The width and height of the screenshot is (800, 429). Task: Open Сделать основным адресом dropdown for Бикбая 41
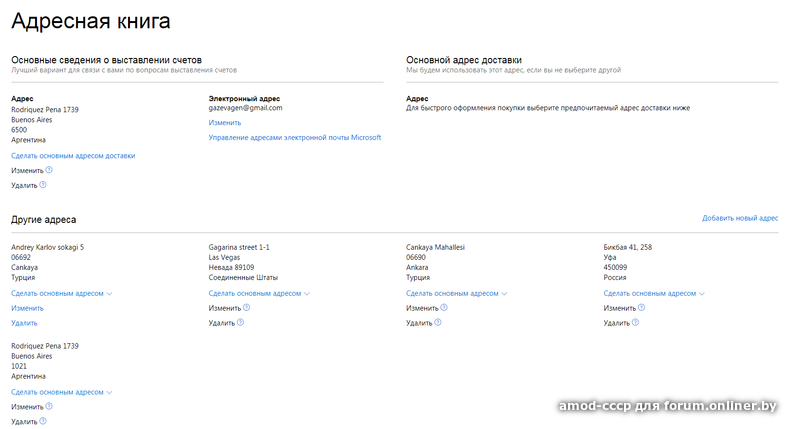tap(654, 294)
